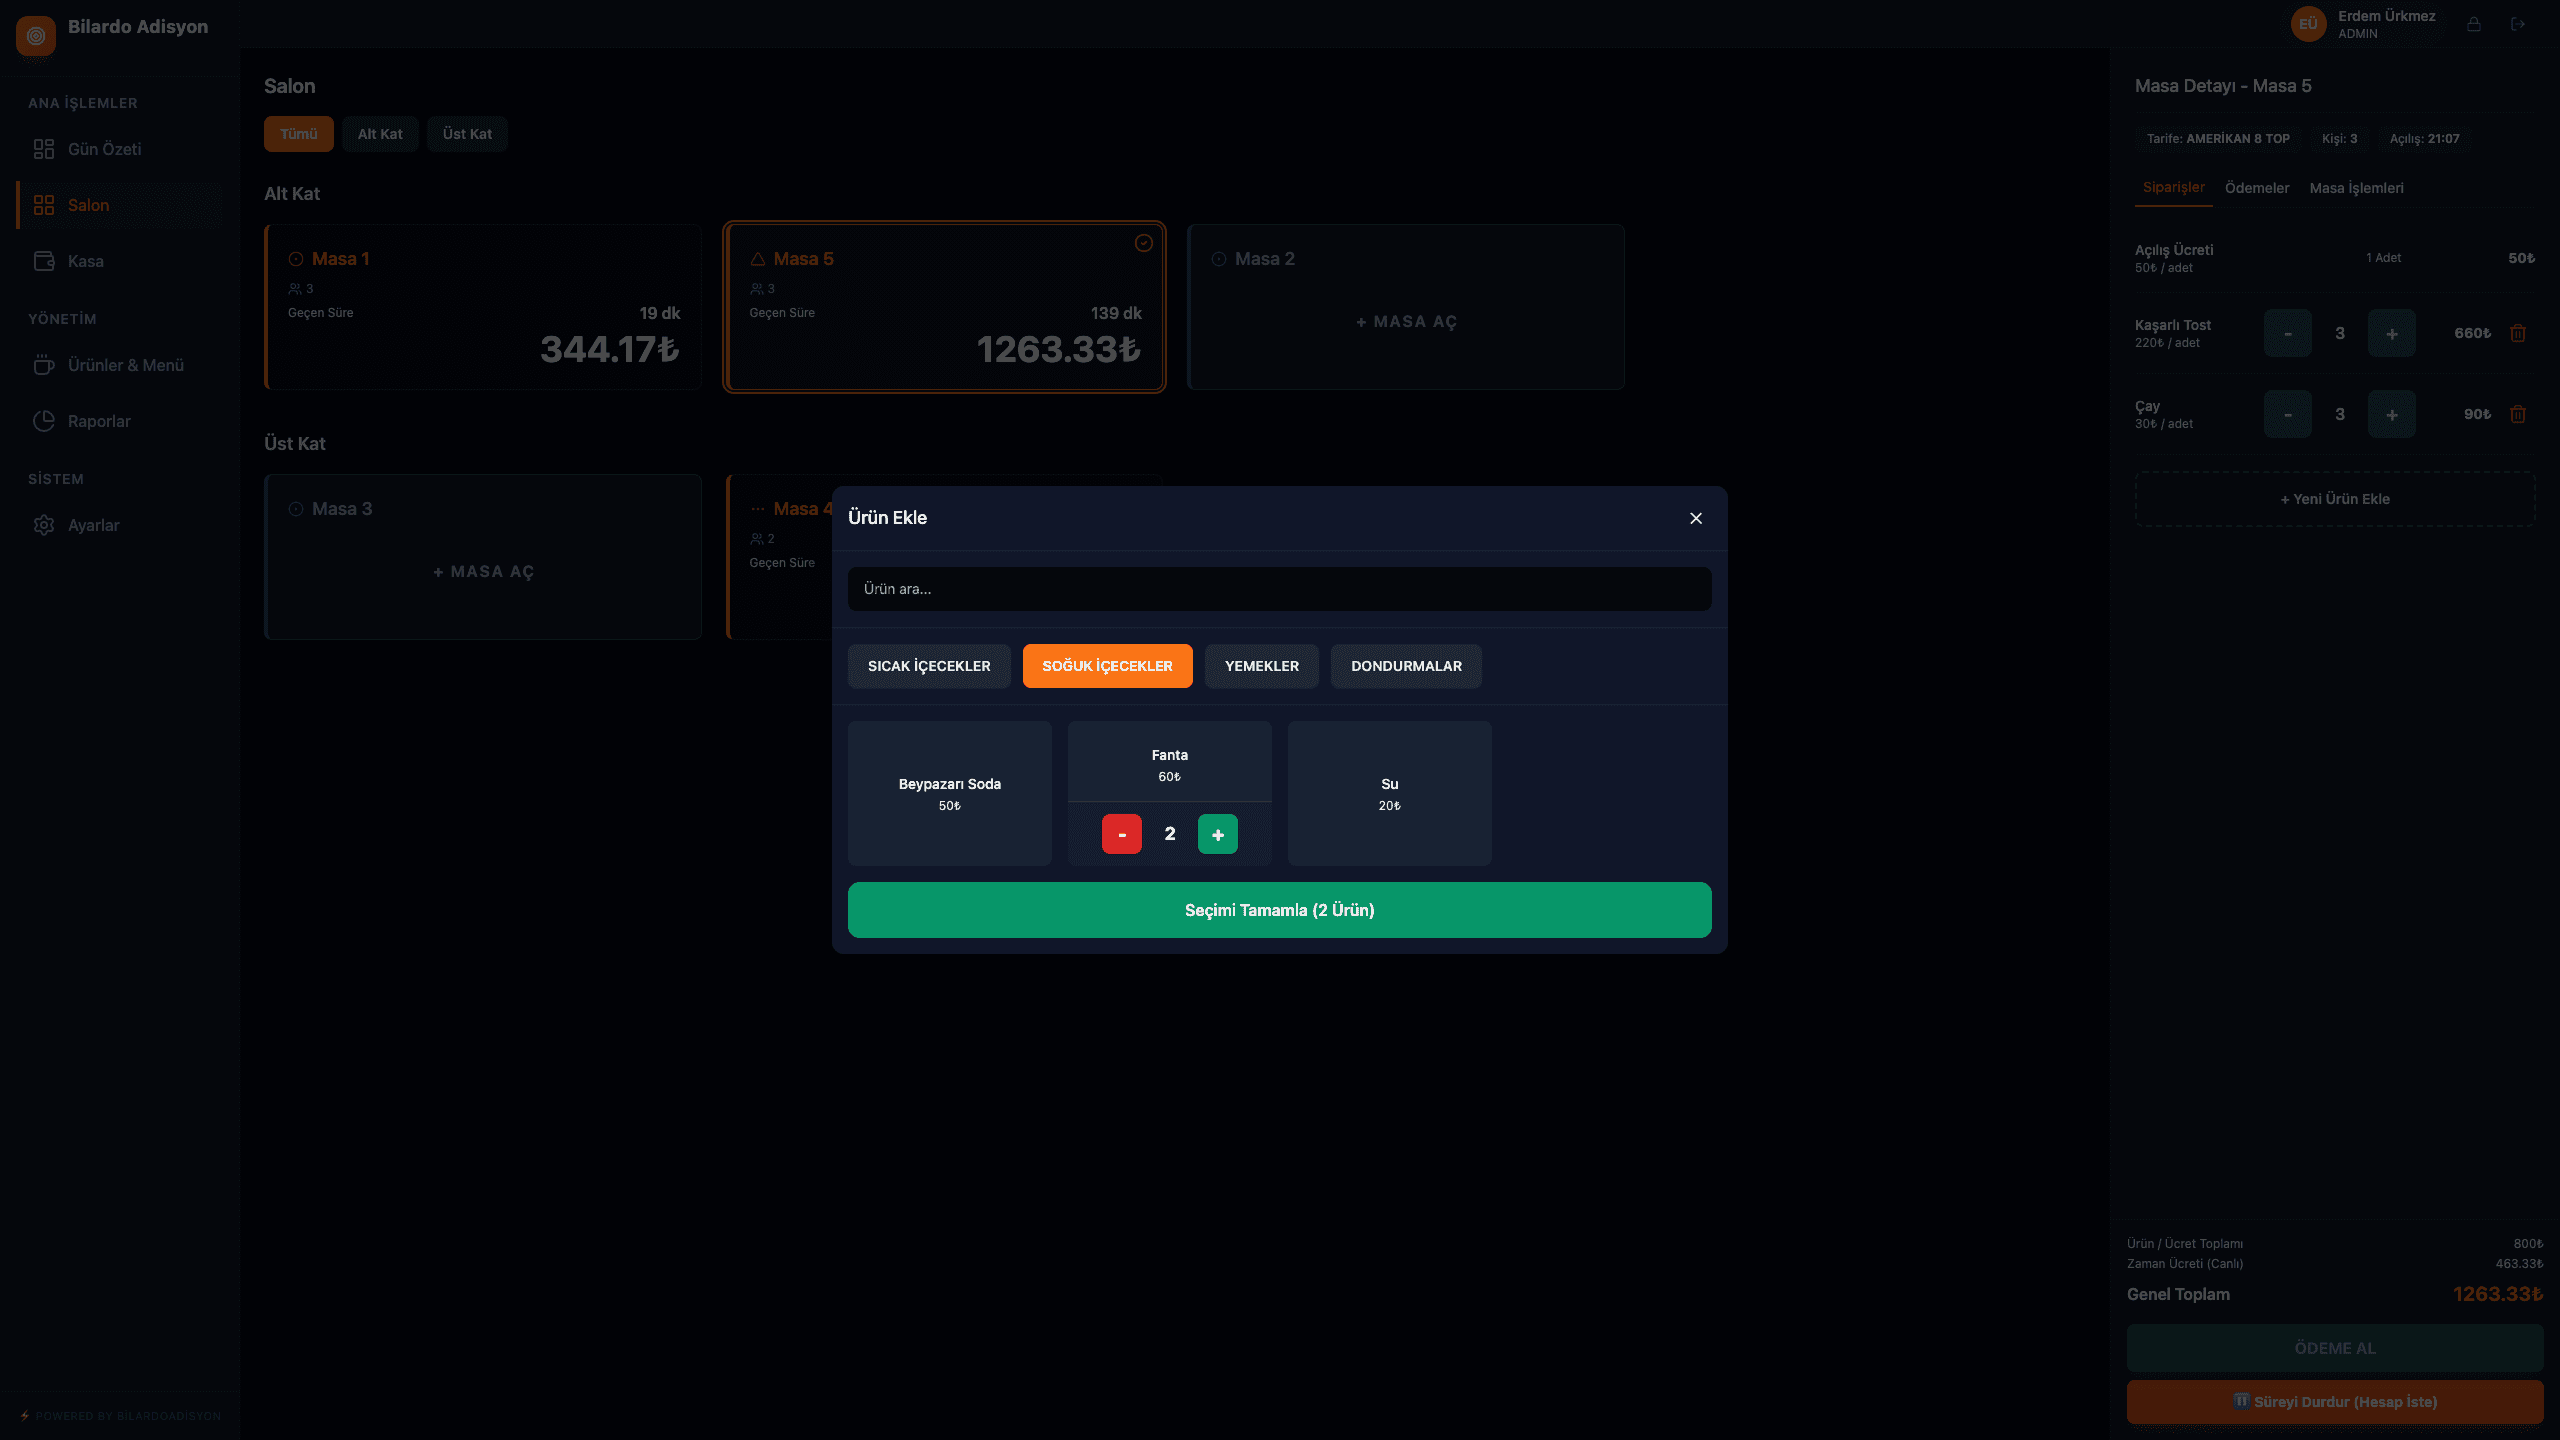Open Raporlar chart section

120,421
